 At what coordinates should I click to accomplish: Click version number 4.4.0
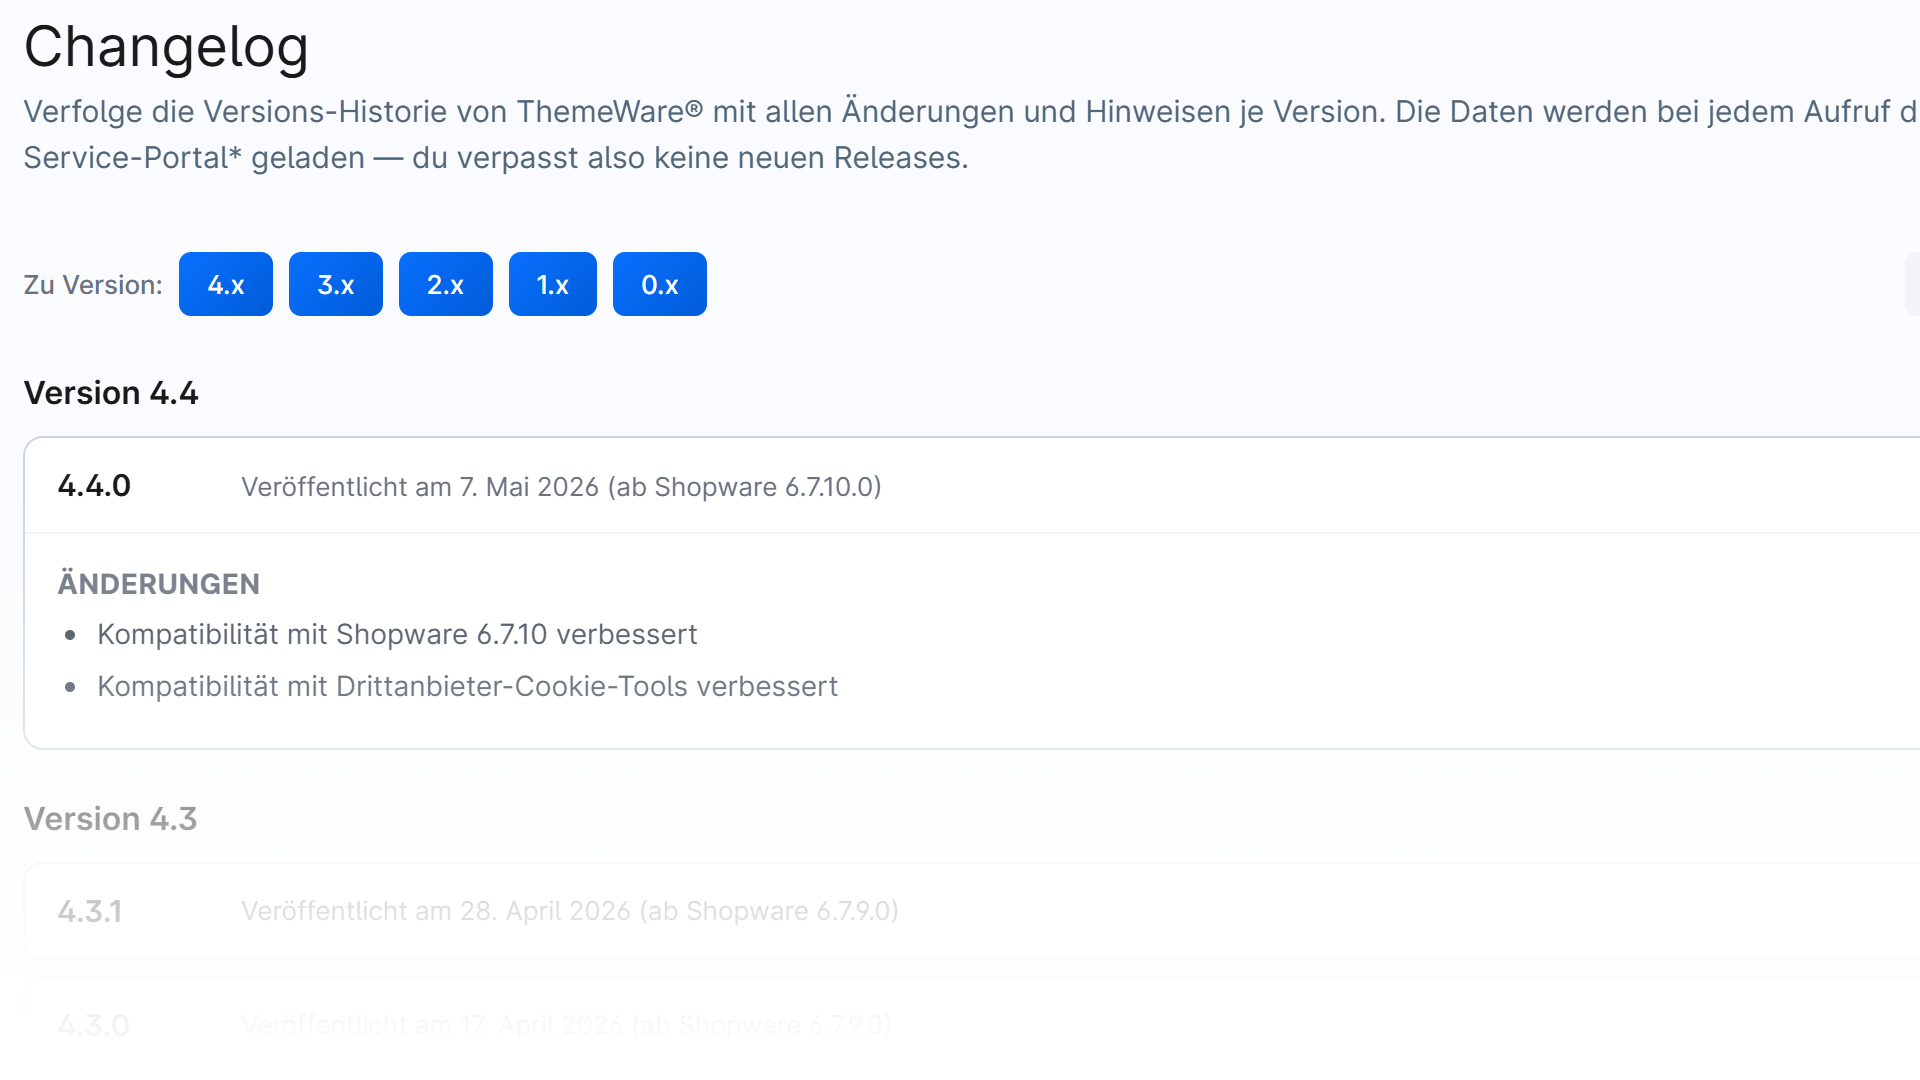[94, 486]
